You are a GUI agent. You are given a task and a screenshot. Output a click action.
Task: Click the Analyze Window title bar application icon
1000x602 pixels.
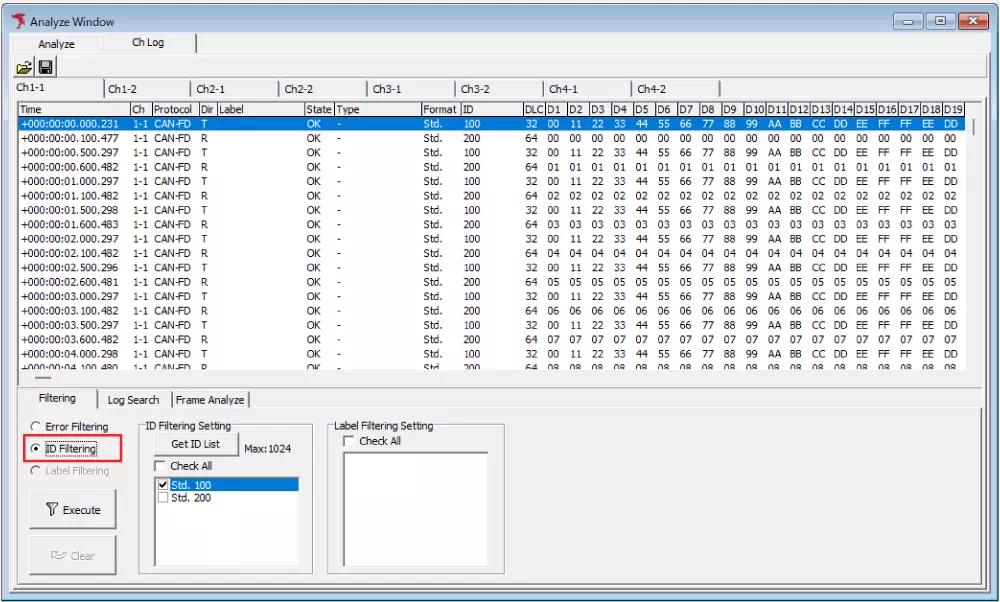coord(18,20)
